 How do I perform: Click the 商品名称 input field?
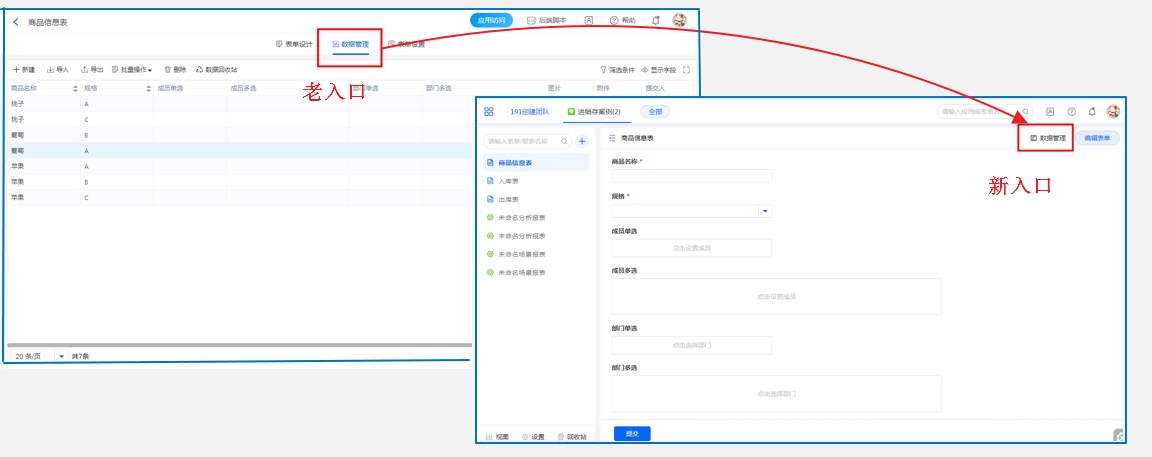(691, 176)
